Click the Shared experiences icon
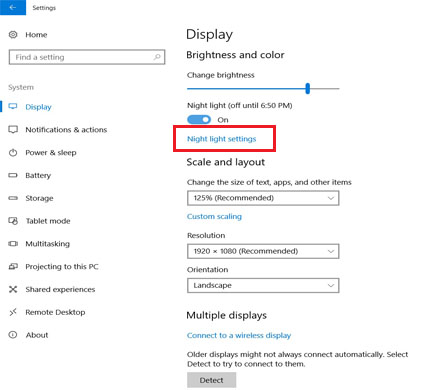This screenshot has height=390, width=440. [13, 289]
